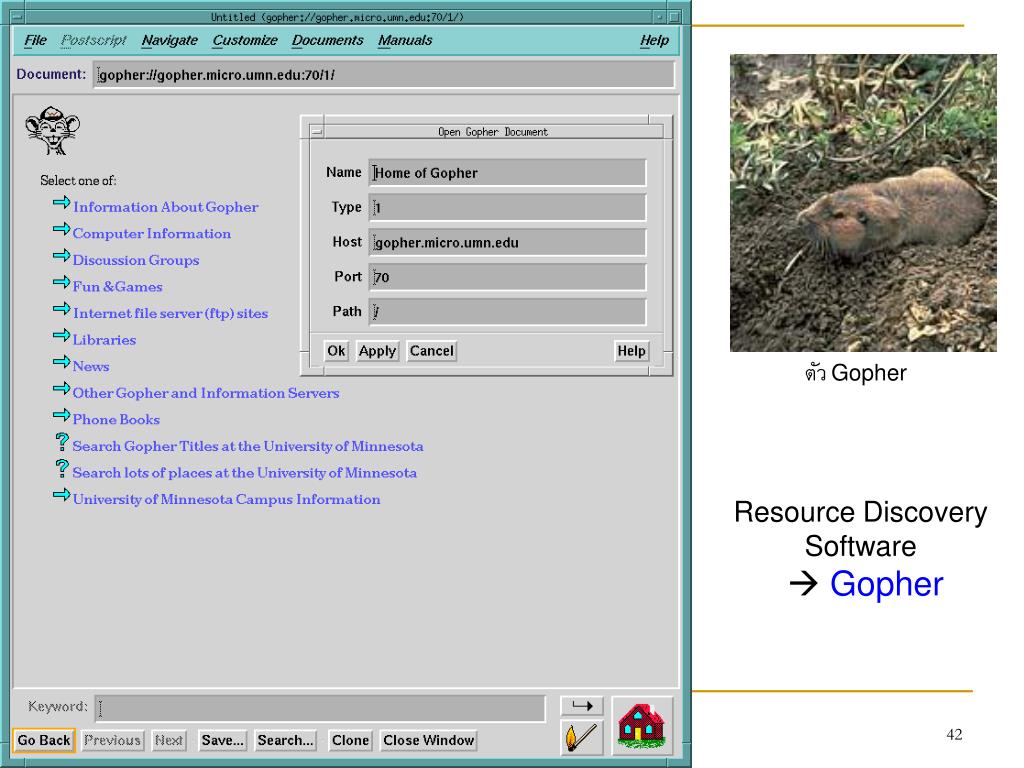Image resolution: width=1024 pixels, height=768 pixels.
Task: Open the Open Gopher Document dialog window menu
Action: (x=317, y=132)
